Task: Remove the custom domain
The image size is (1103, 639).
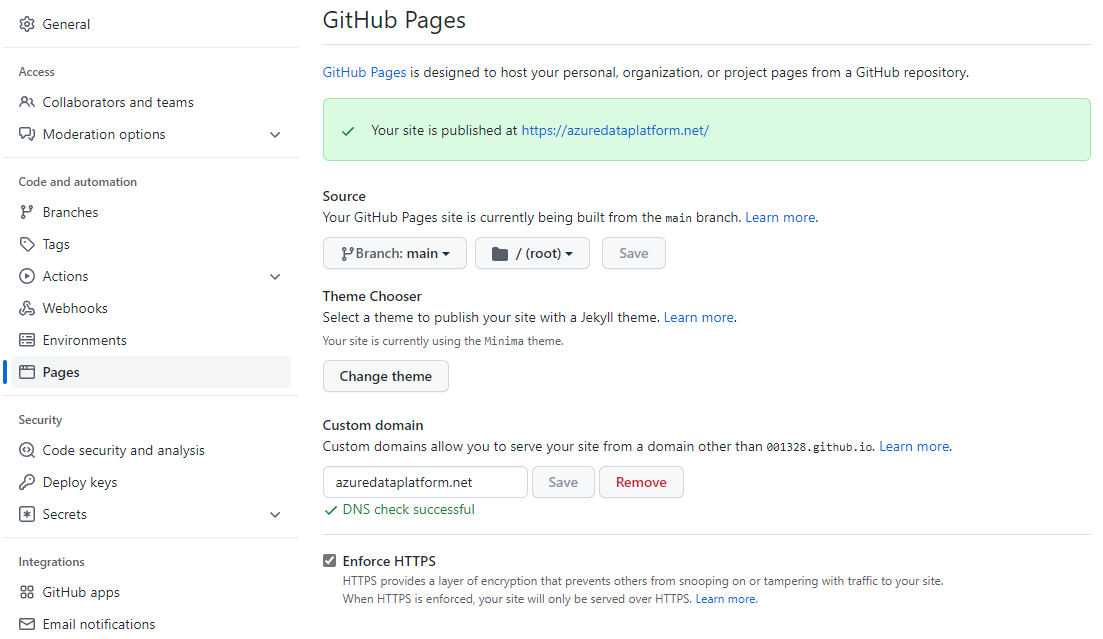Action: point(640,482)
